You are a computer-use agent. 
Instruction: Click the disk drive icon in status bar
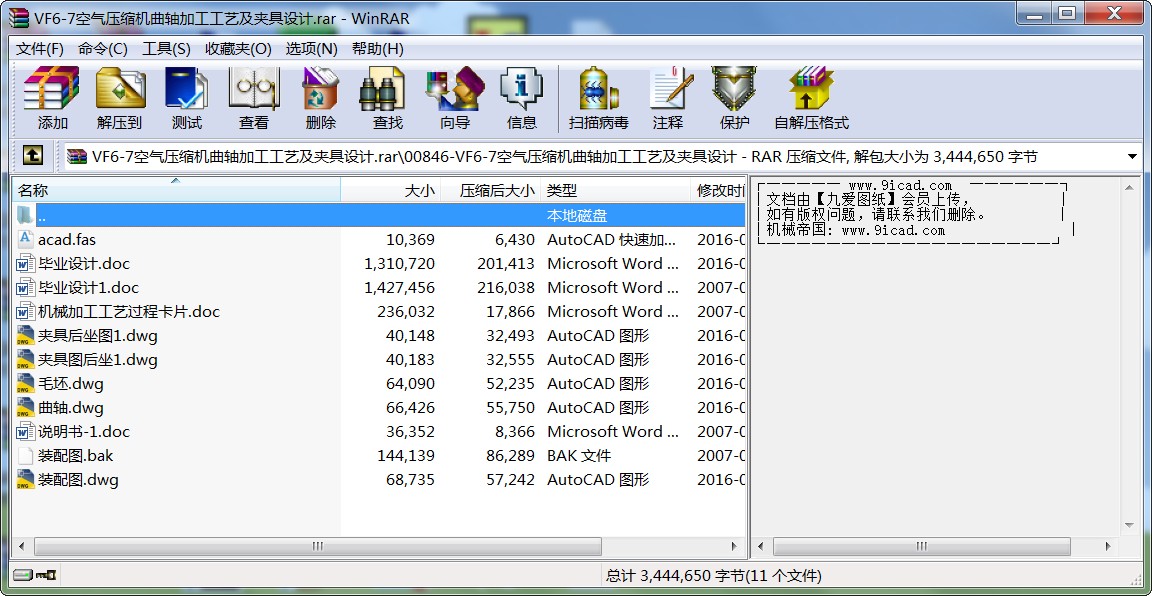pyautogui.click(x=24, y=575)
